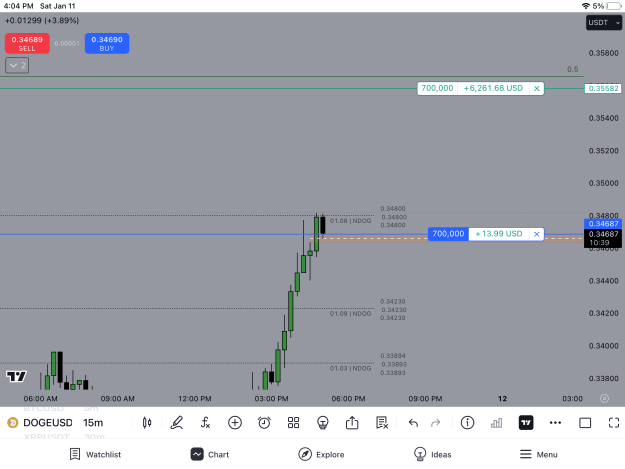Open the TradingView trading panel icon
The width and height of the screenshot is (625, 469).
526,423
